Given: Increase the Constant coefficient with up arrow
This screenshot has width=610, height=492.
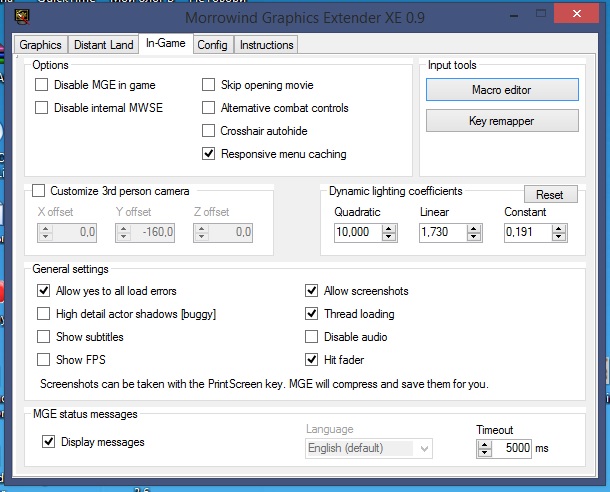Looking at the screenshot, I should (x=559, y=229).
